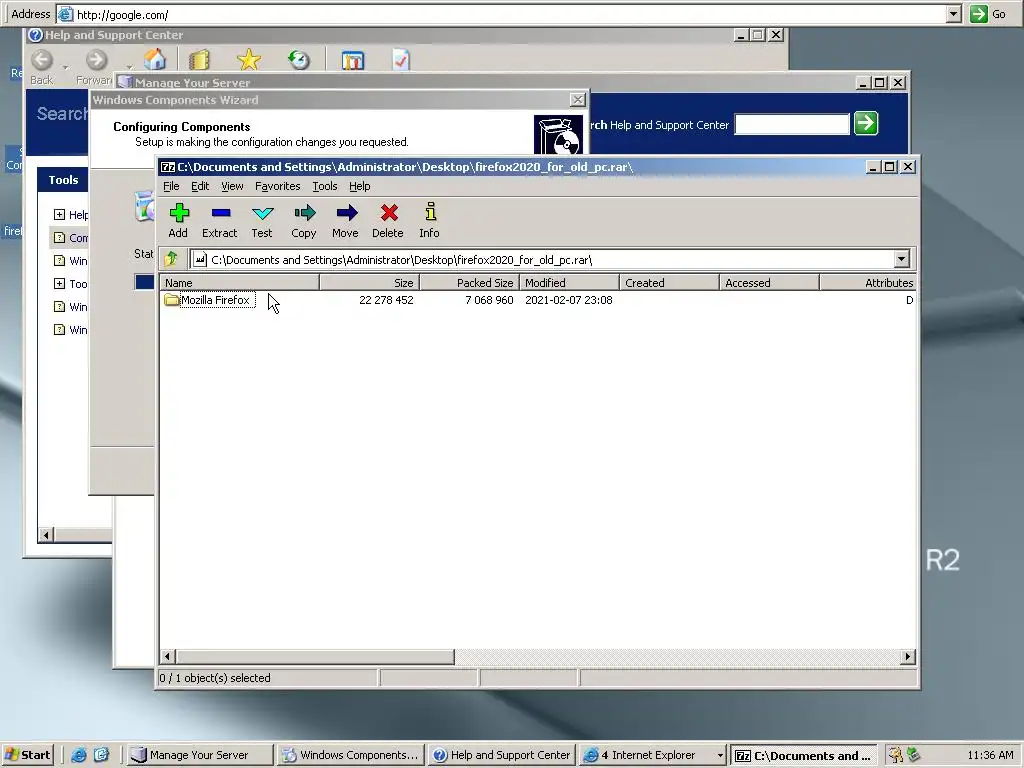Screen dimensions: 1024x768
Task: Click first system tray icon
Action: tap(895, 755)
